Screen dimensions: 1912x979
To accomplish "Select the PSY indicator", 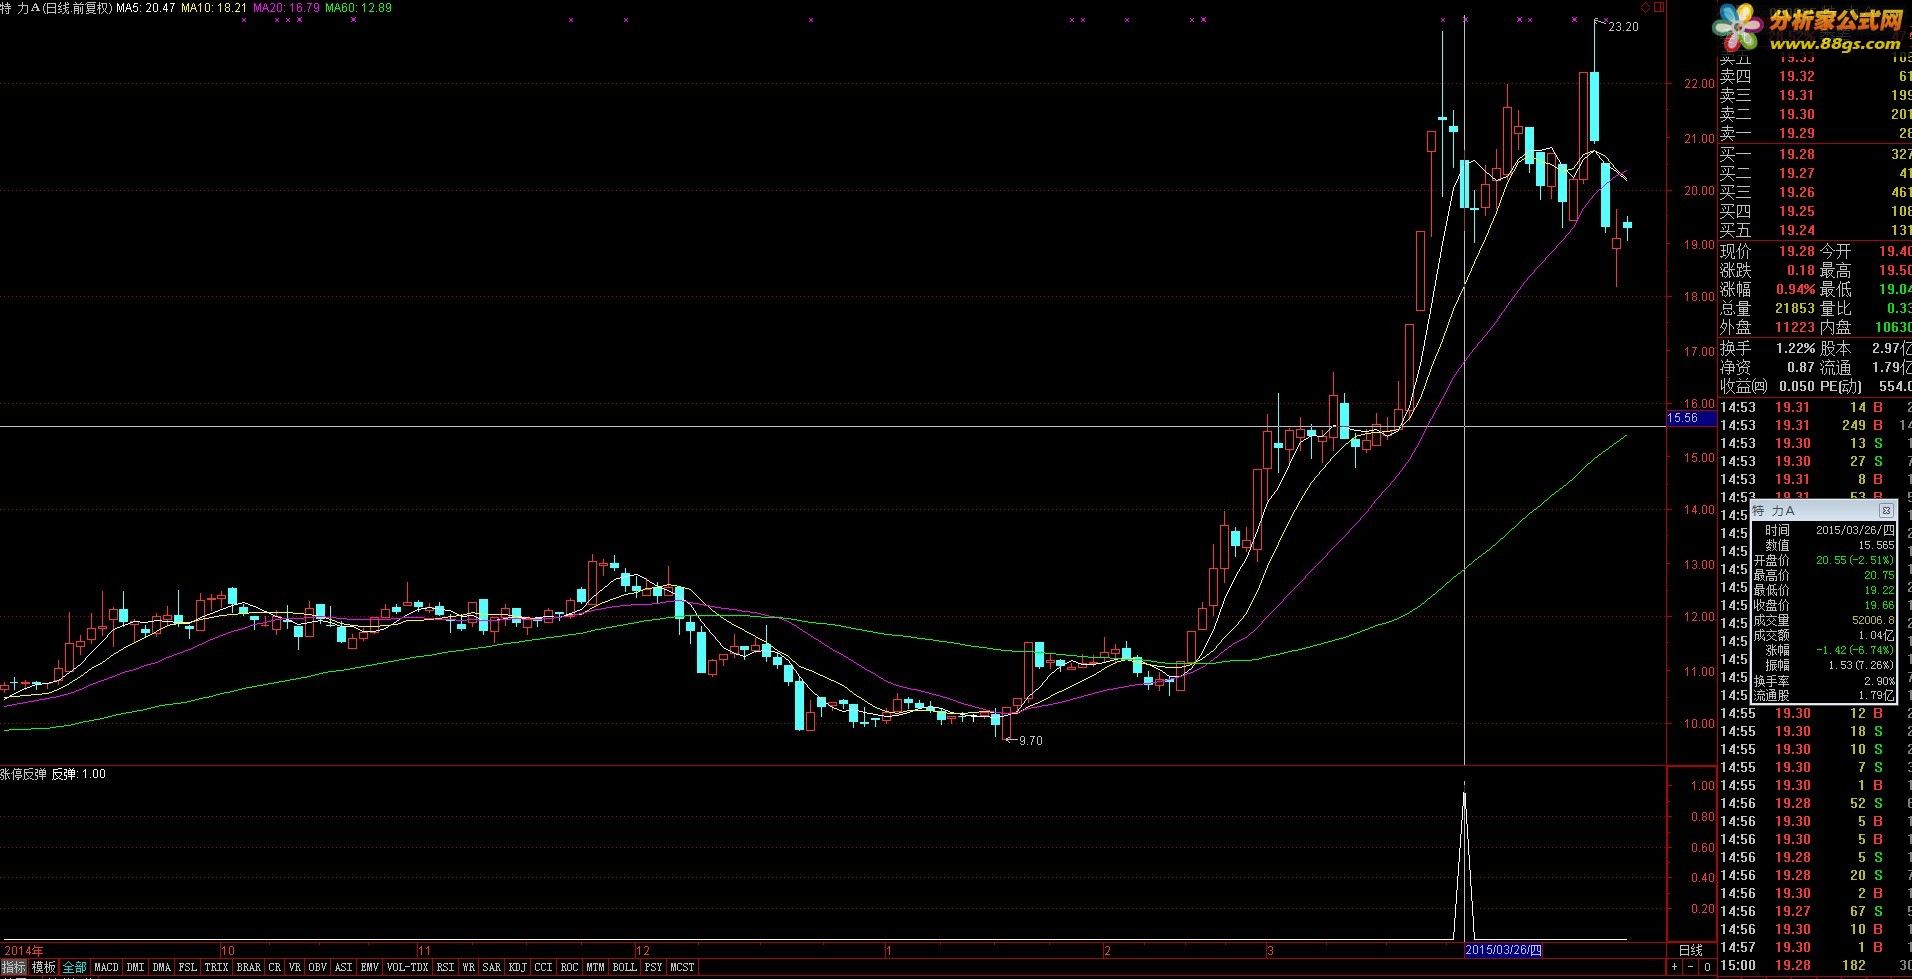I will point(653,967).
